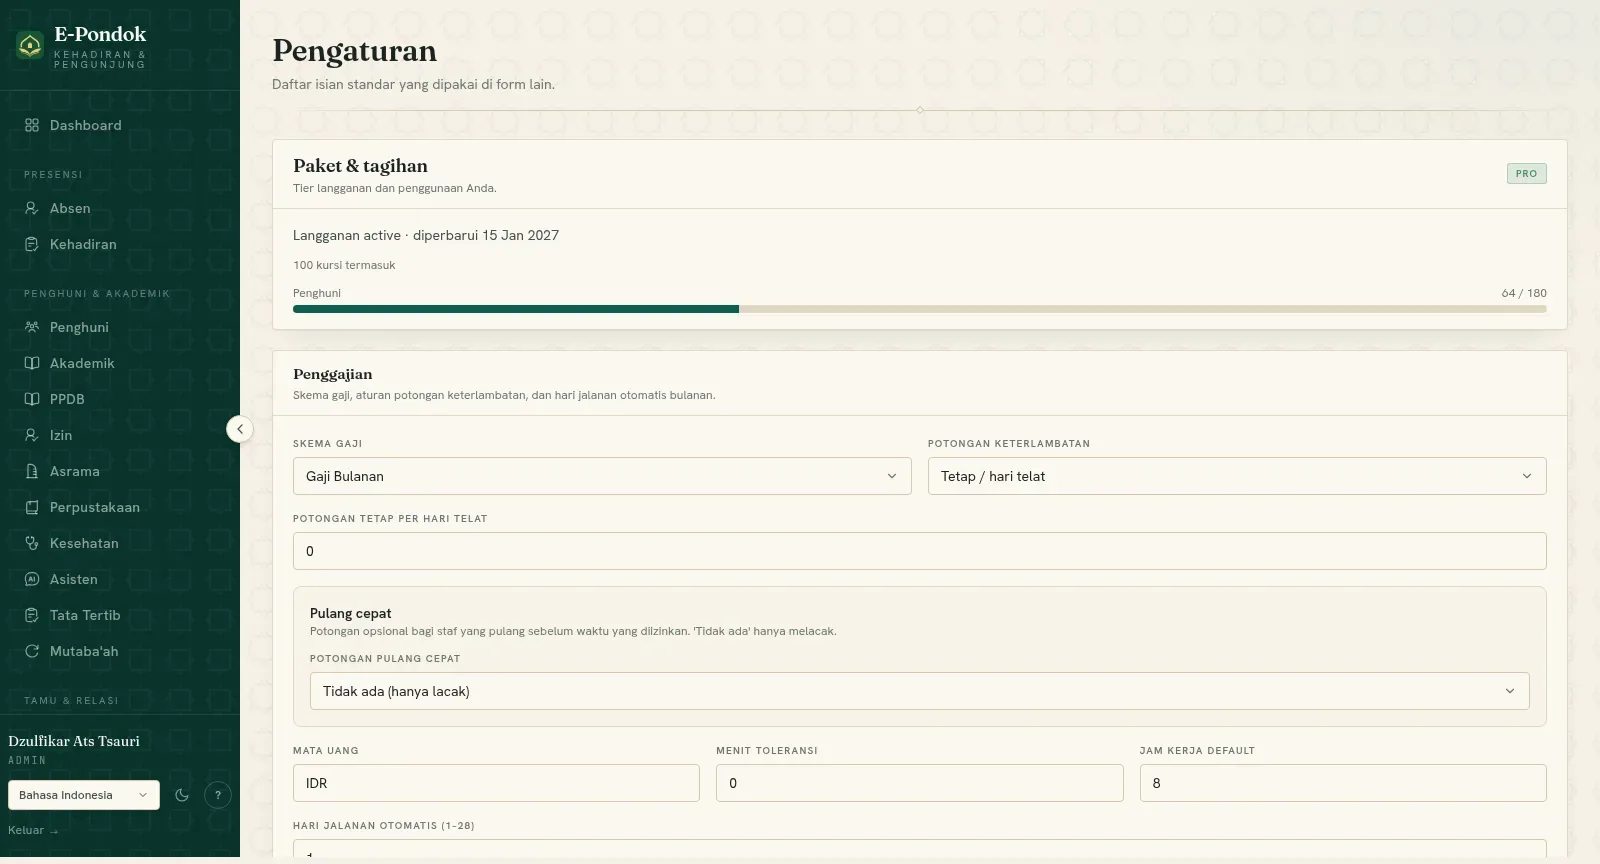Viewport: 1600px width, 864px height.
Task: Toggle dark mode with moon icon
Action: 182,795
